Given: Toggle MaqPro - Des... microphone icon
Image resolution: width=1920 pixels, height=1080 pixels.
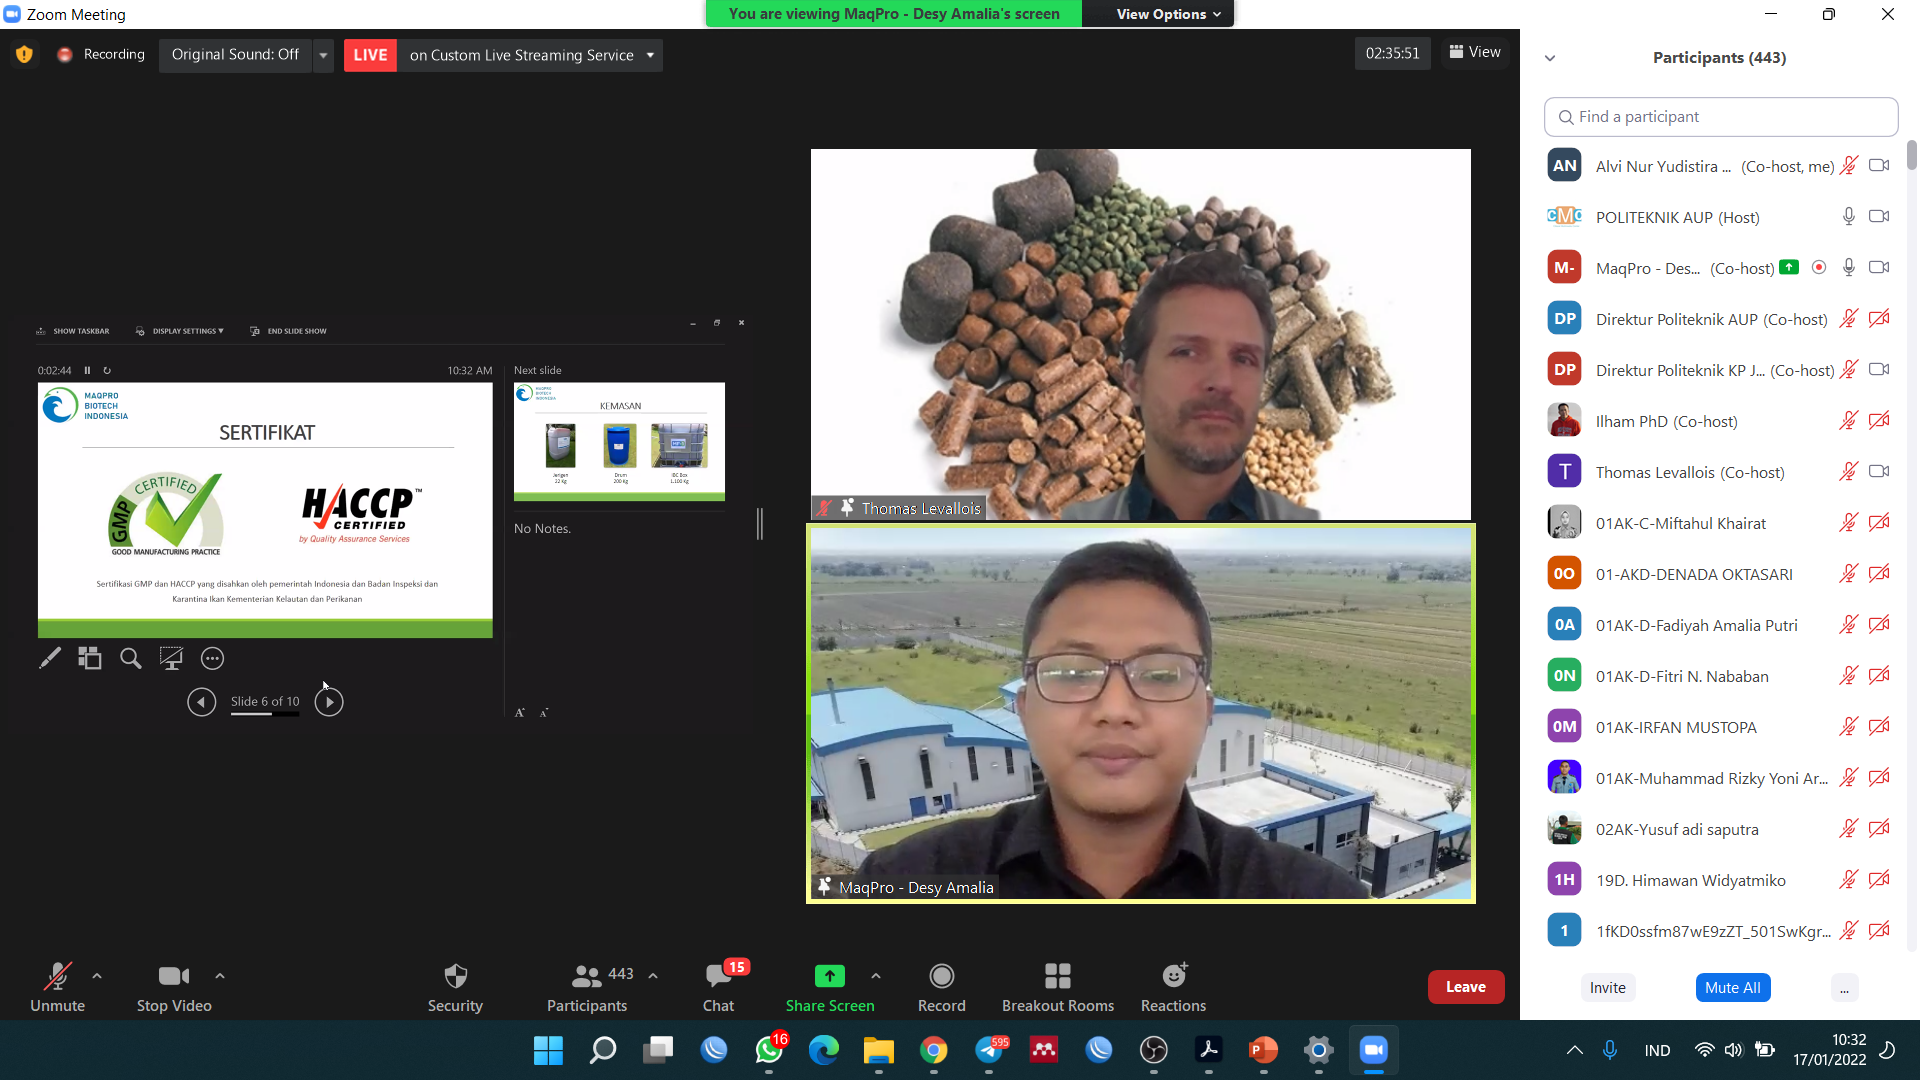Looking at the screenshot, I should pyautogui.click(x=1848, y=268).
